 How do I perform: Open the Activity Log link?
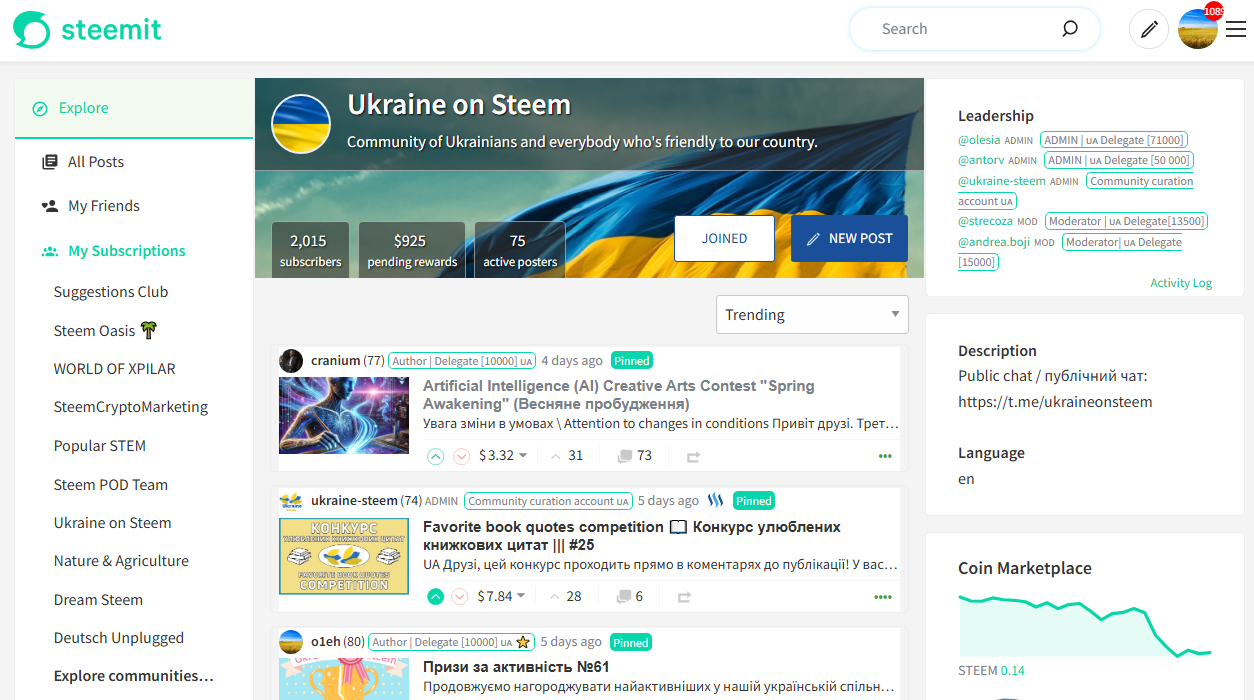click(1181, 283)
